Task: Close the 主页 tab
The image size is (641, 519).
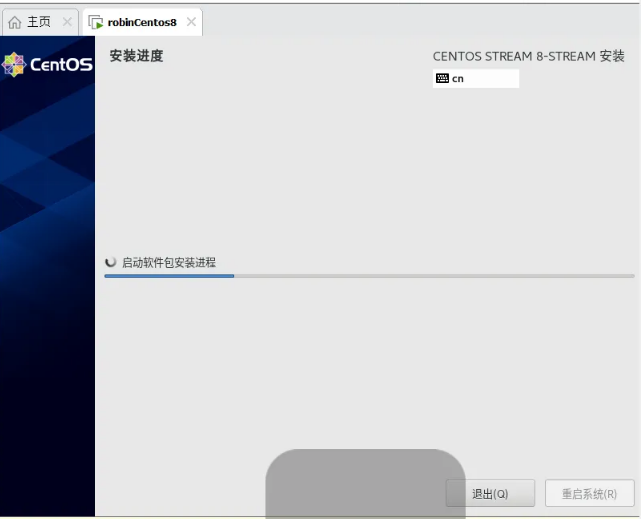Action: 67,22
